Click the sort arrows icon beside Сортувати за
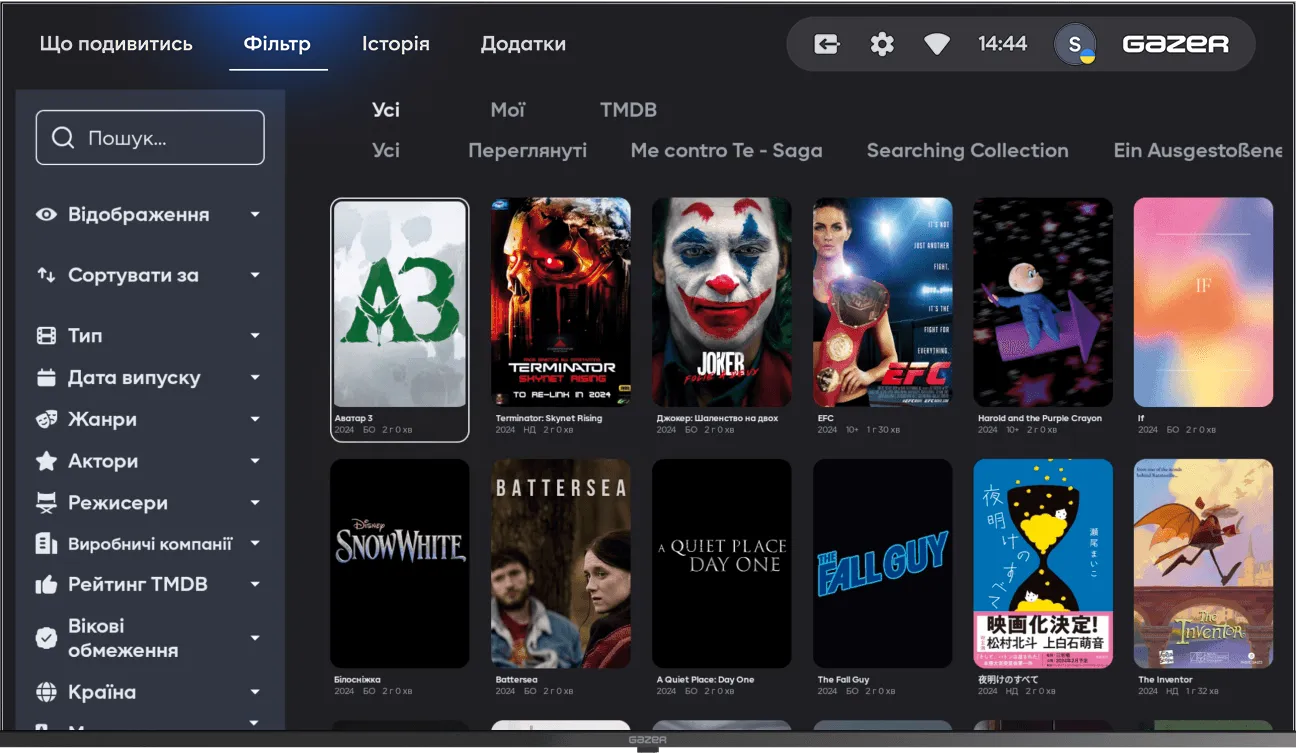1296x754 pixels. pyautogui.click(x=46, y=275)
